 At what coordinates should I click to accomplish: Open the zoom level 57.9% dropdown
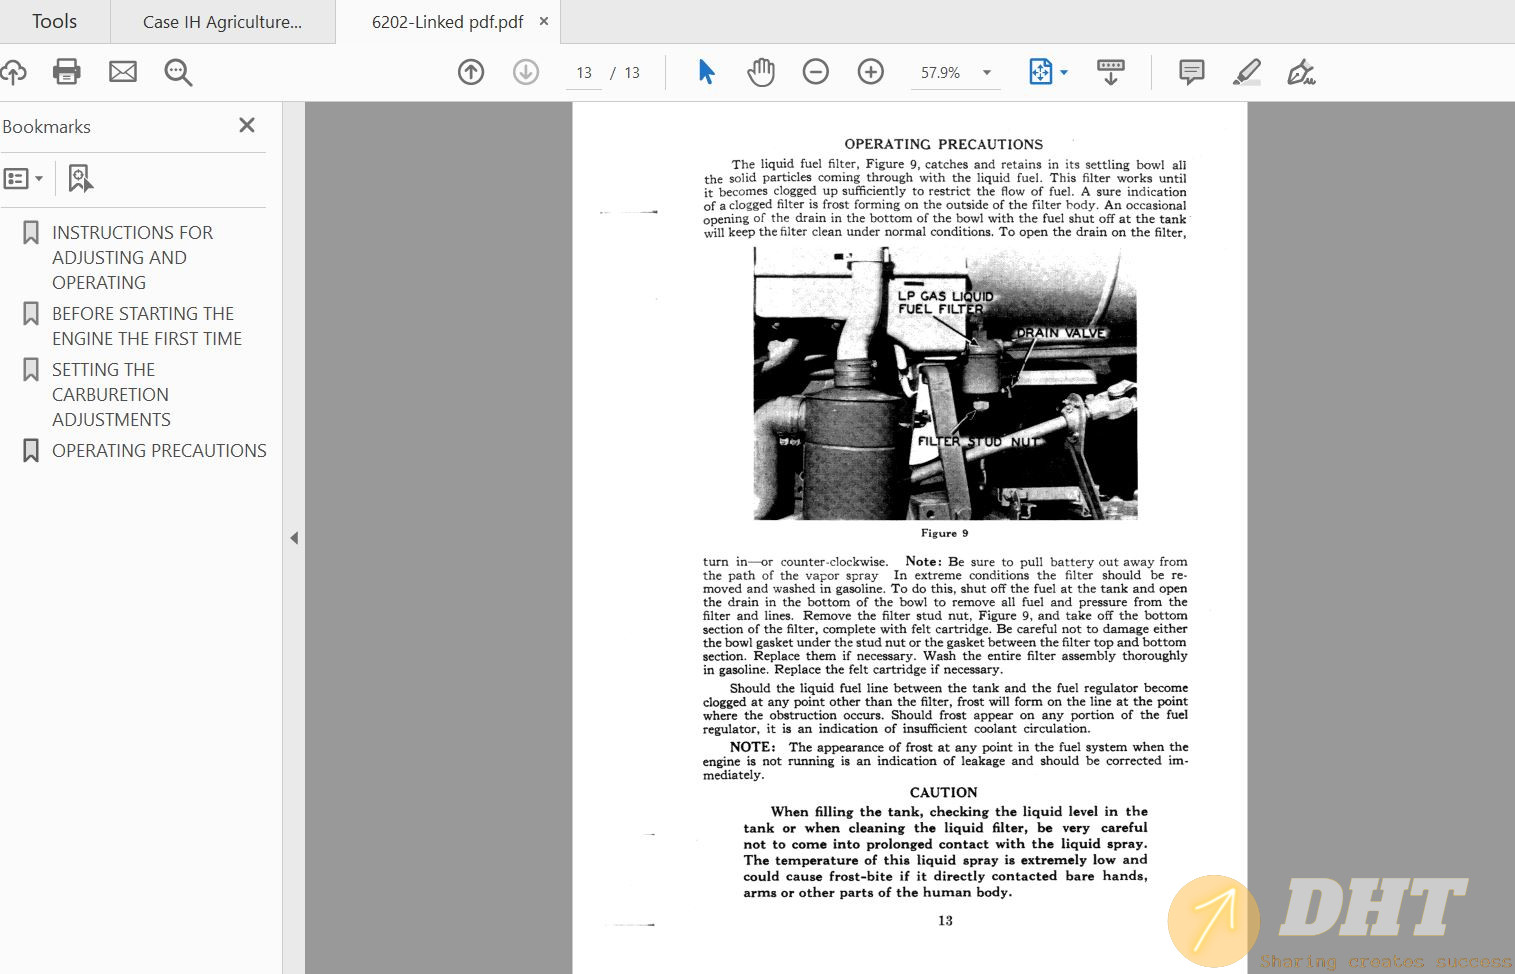(x=987, y=72)
